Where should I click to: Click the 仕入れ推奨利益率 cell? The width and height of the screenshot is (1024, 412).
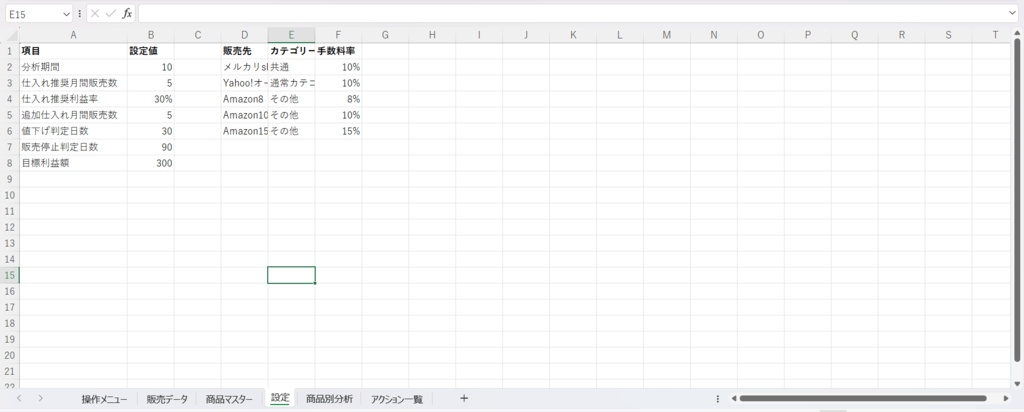(x=73, y=99)
